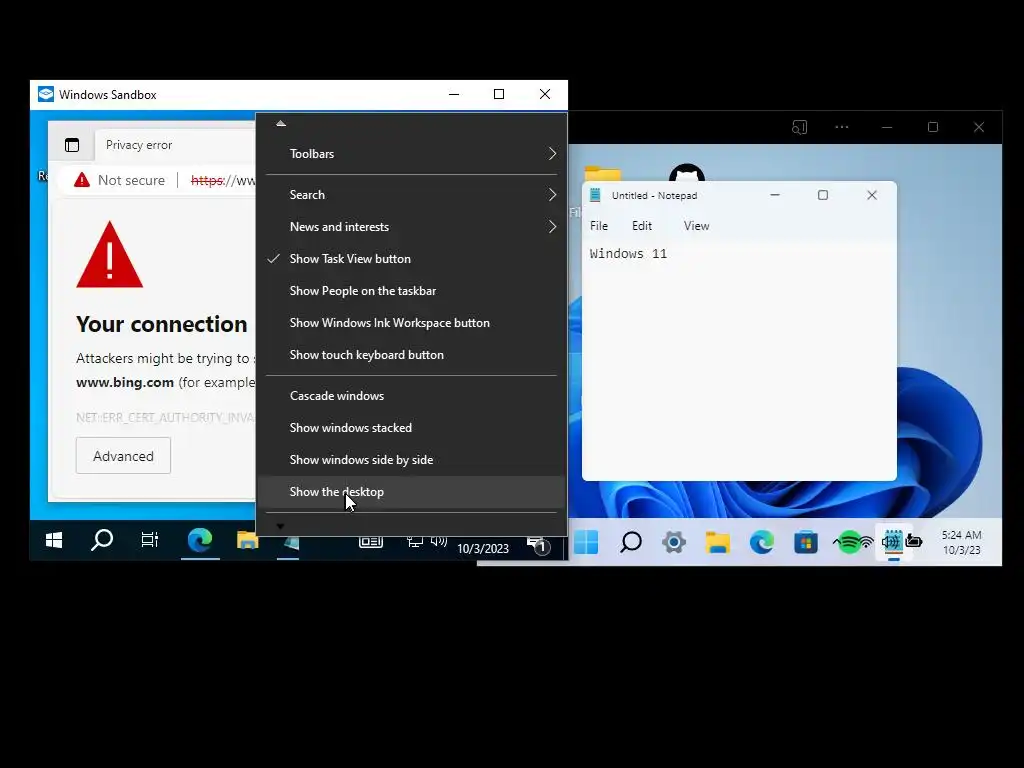Toggle Show touch keyboard button

click(x=411, y=355)
